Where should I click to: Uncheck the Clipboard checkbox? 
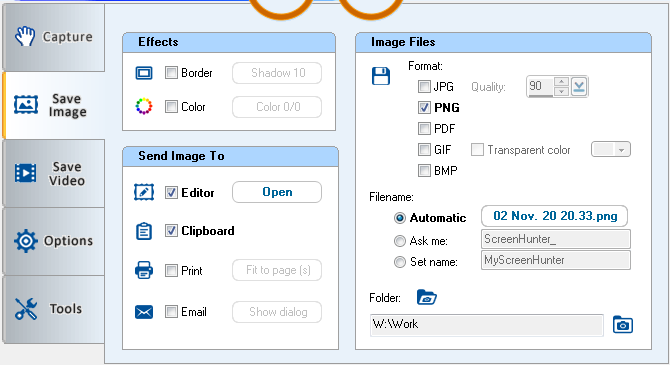coord(171,231)
